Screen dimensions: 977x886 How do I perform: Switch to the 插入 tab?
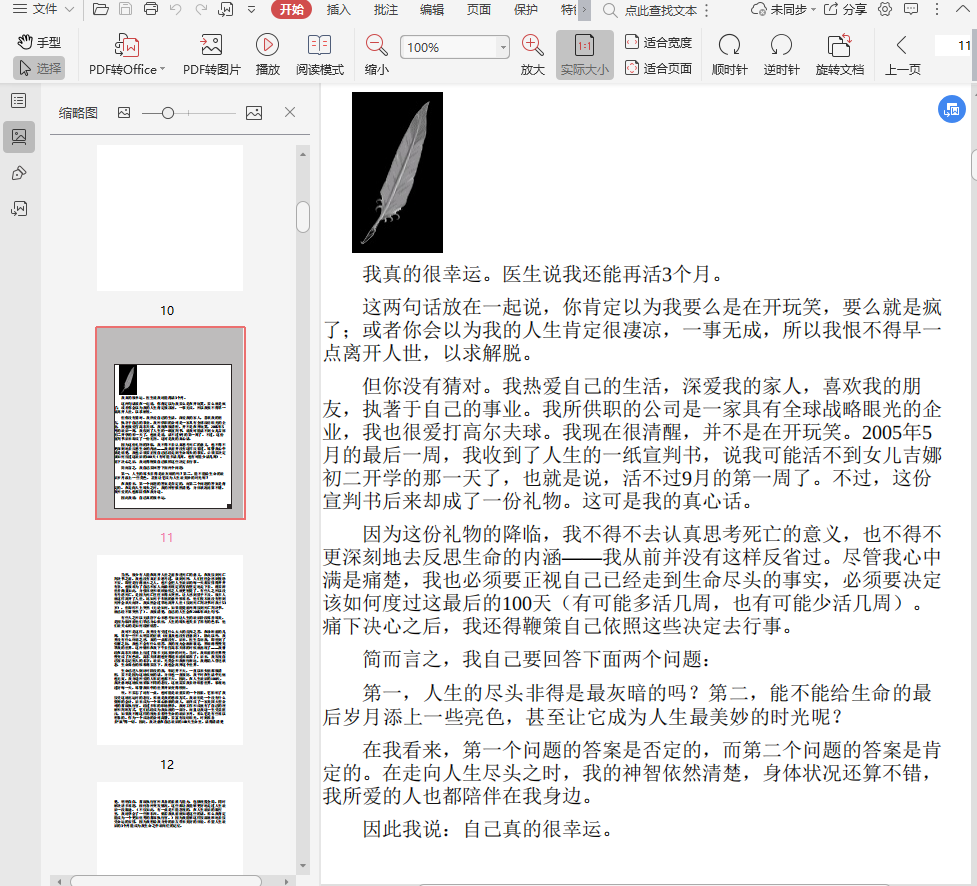click(x=339, y=10)
